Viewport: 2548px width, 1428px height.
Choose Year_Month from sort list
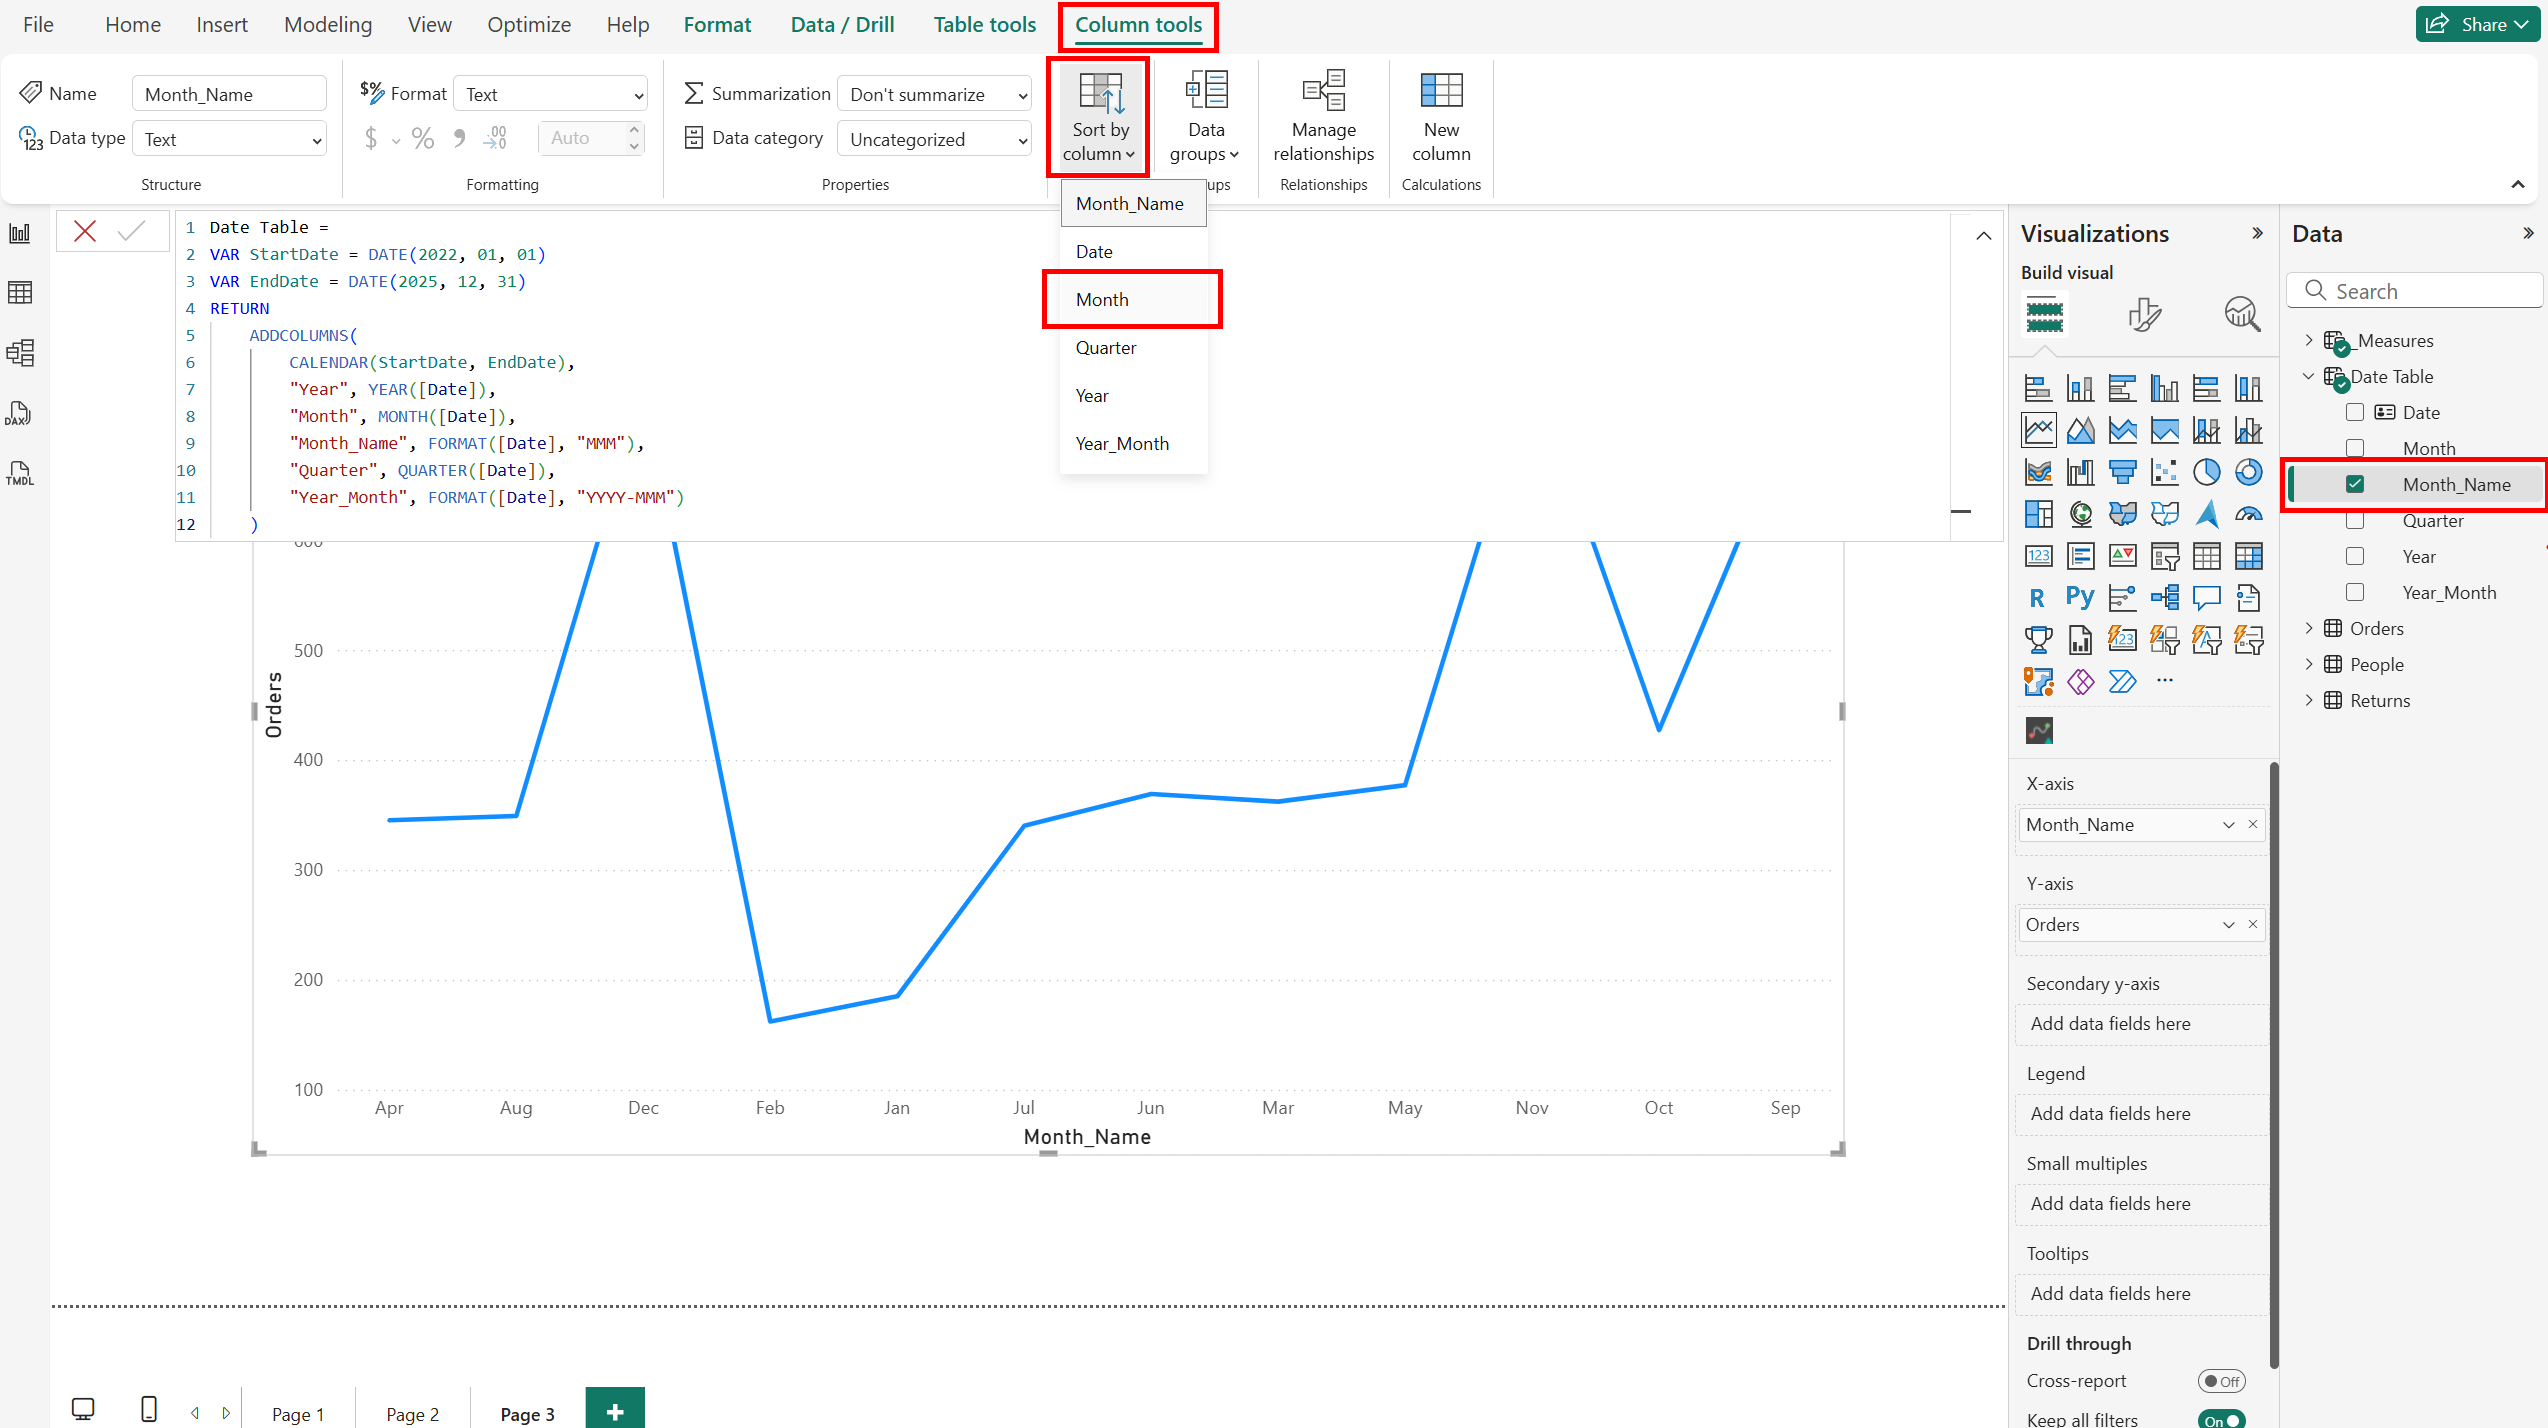pos(1122,444)
